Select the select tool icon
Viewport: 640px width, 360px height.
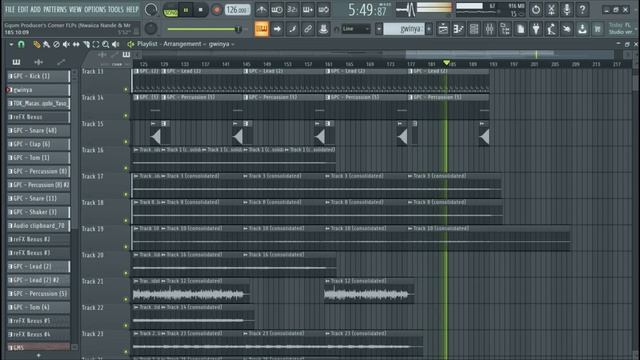(96, 44)
